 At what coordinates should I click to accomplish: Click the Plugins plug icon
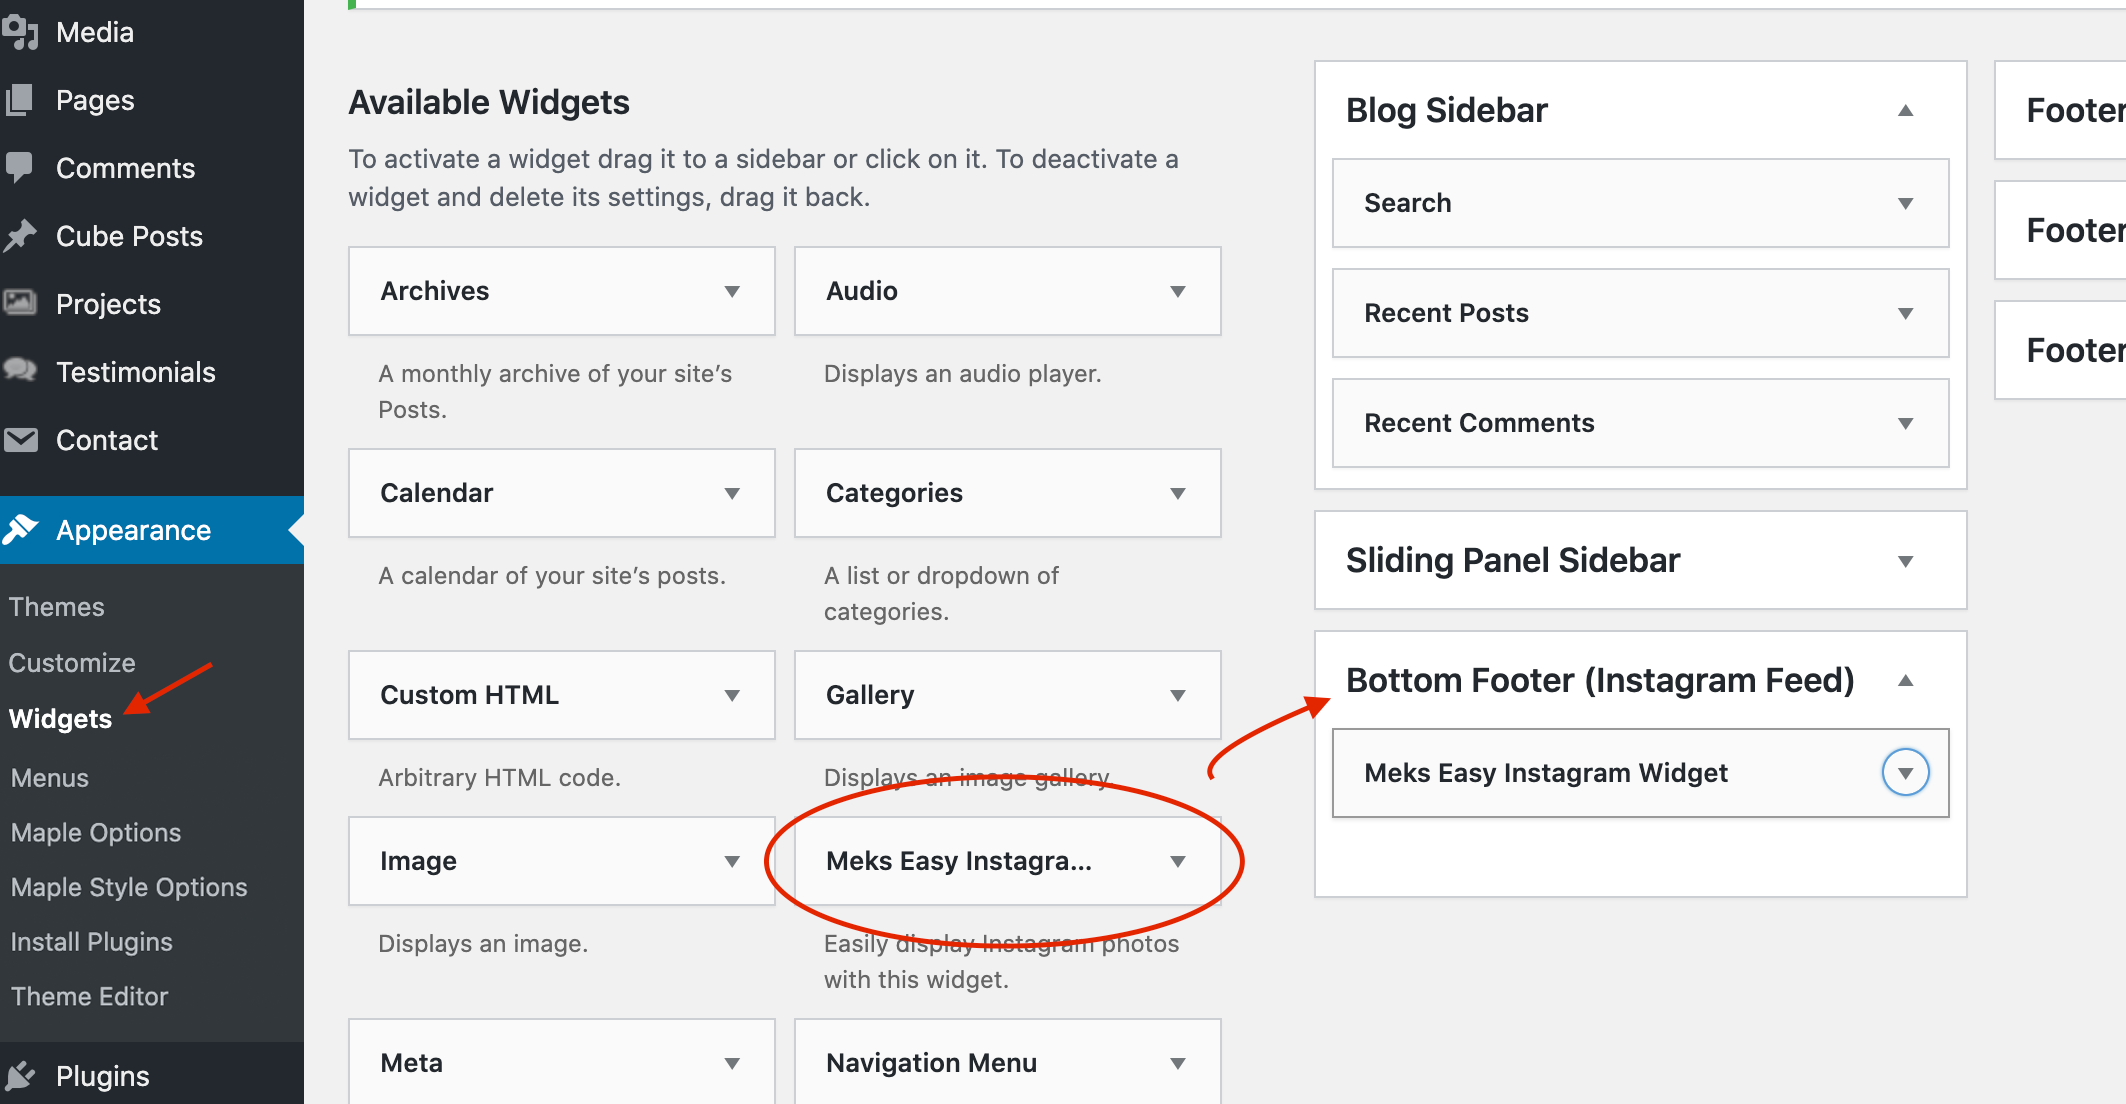20,1076
